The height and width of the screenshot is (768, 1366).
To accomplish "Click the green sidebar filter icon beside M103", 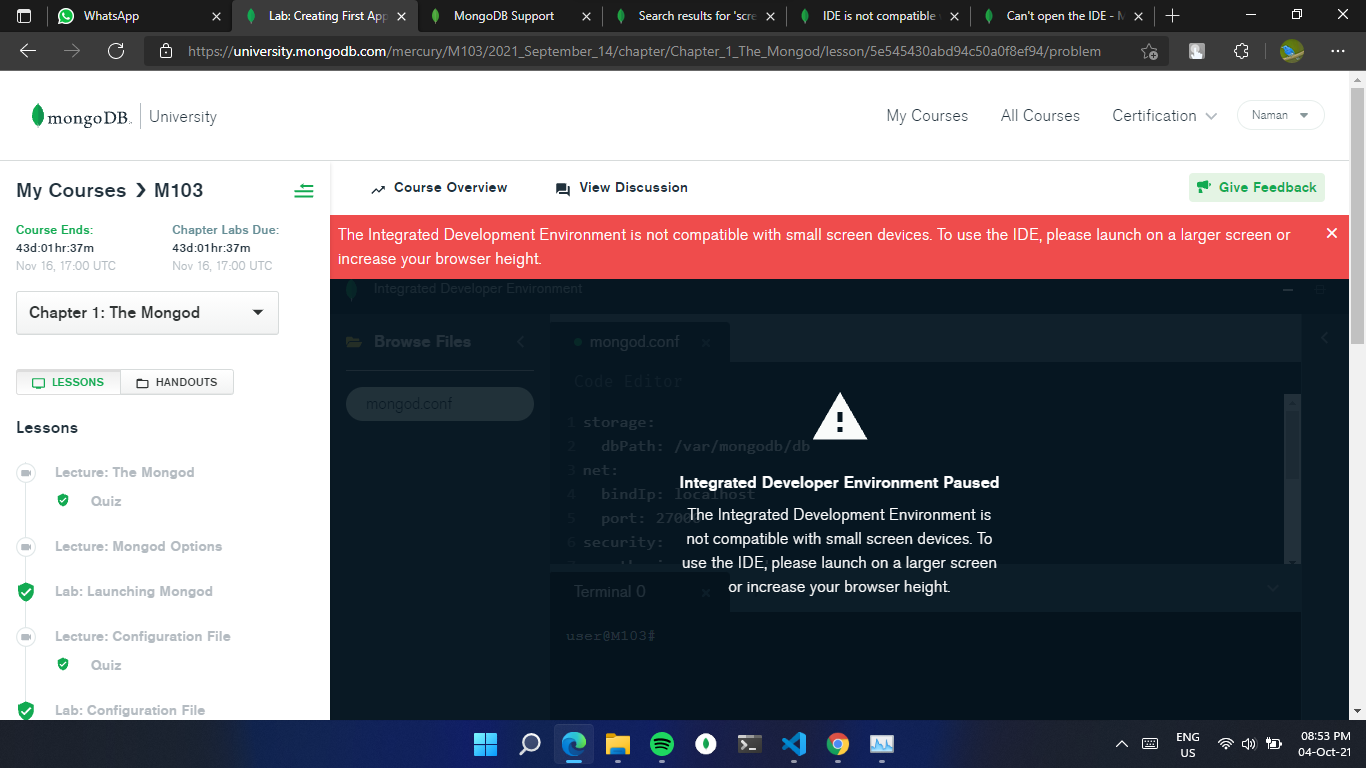I will 304,190.
